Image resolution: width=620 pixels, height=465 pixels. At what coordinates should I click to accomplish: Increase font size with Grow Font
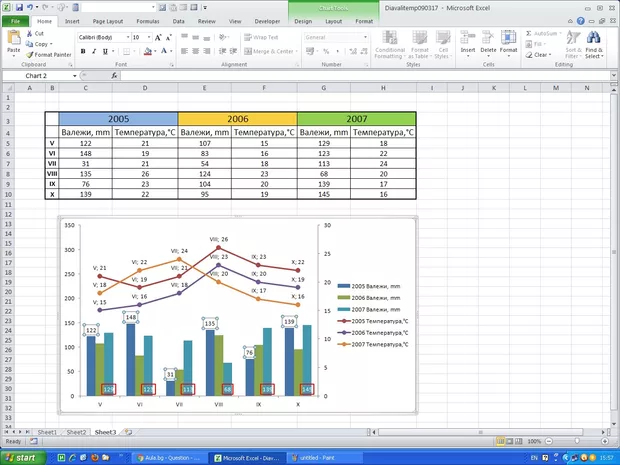pyautogui.click(x=158, y=38)
